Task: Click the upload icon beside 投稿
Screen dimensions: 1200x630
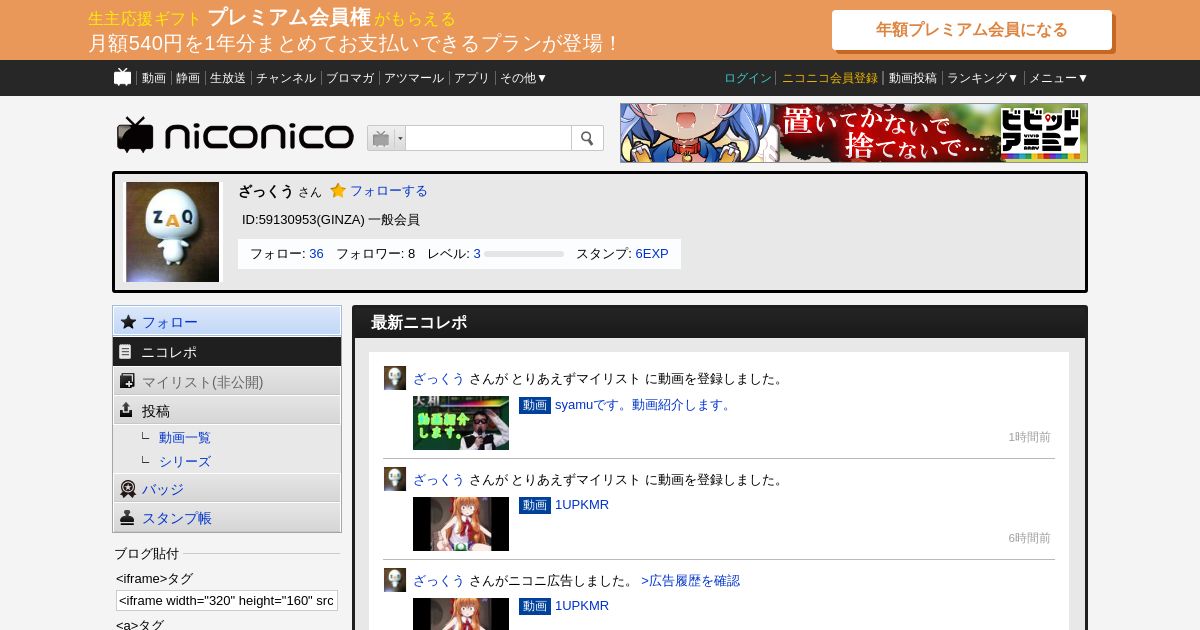Action: 126,410
